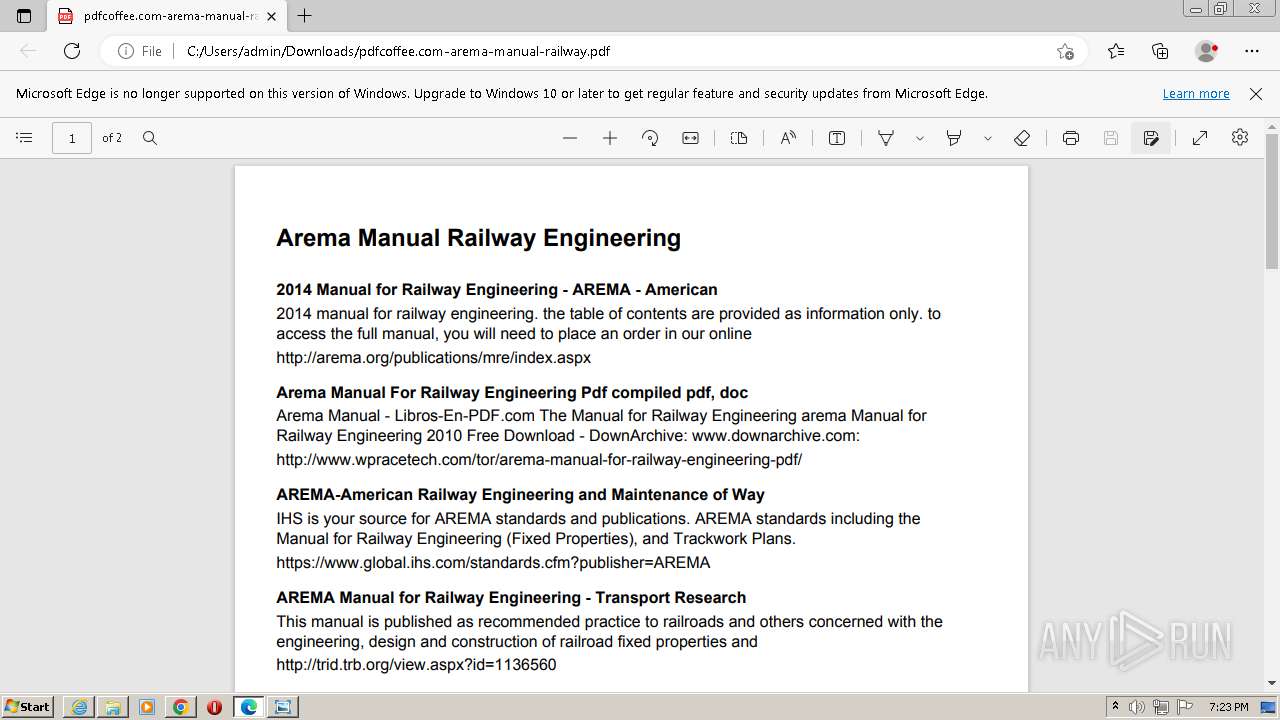Viewport: 1280px width, 720px height.
Task: Expand the Highlight color options dropdown
Action: pos(988,138)
